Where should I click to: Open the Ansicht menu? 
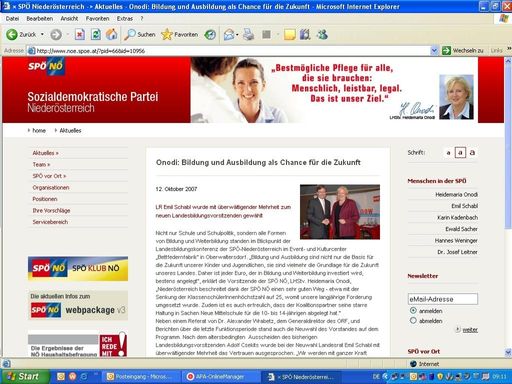69,19
